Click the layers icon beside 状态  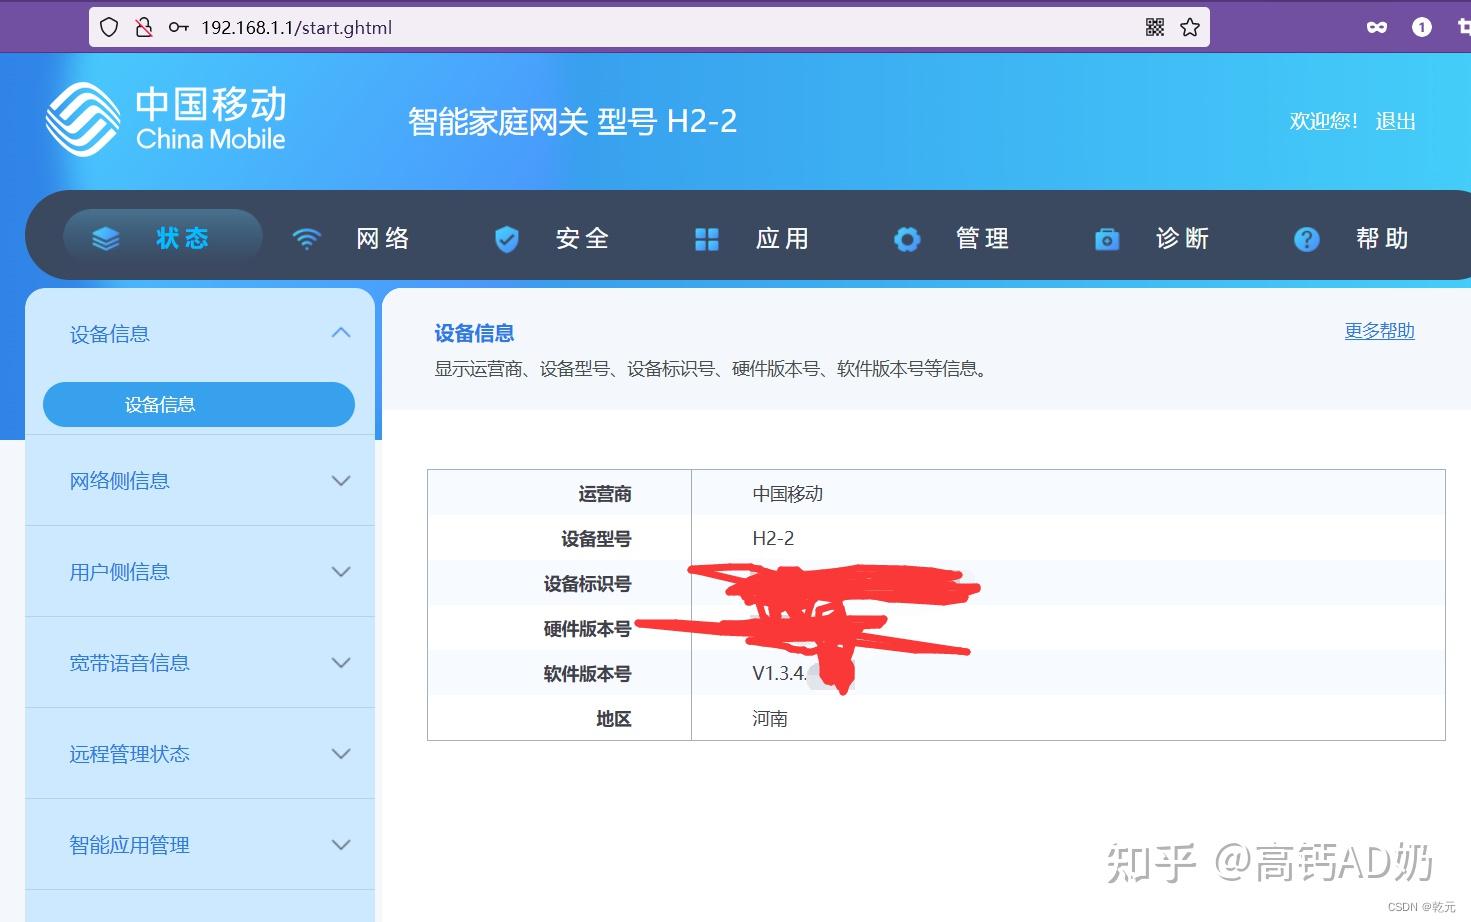105,239
